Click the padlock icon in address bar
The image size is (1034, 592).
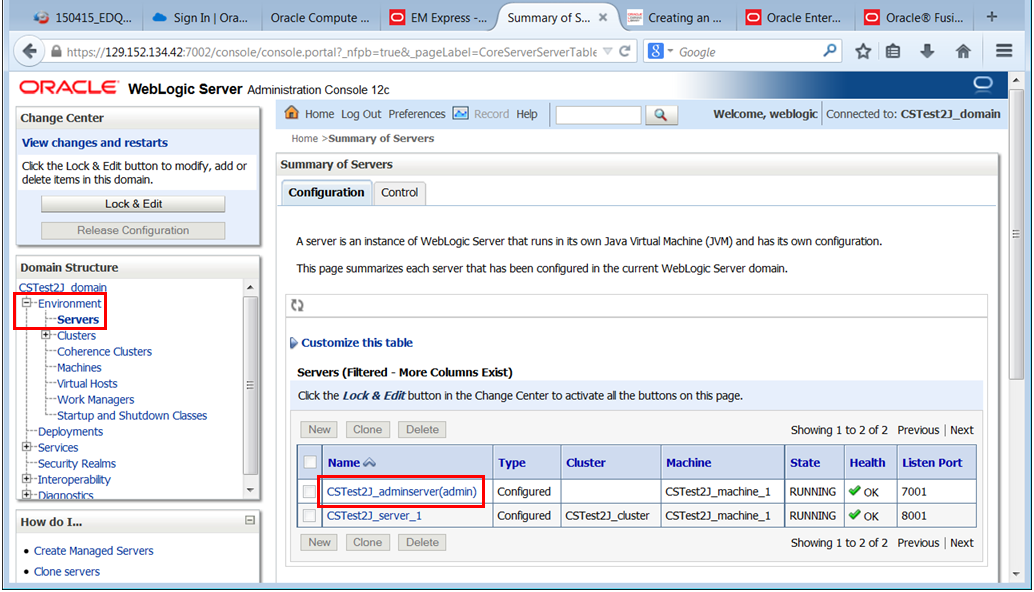tap(56, 51)
